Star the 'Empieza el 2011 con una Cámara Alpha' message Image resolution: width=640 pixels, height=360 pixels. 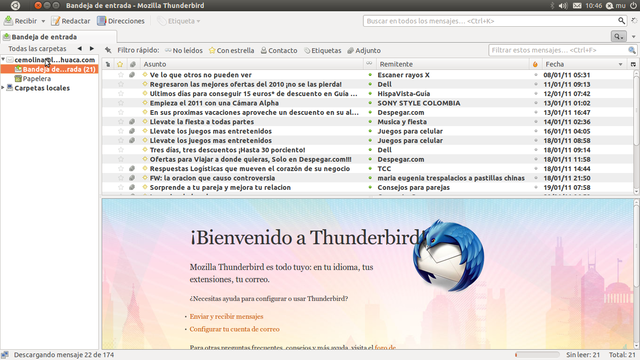tap(120, 103)
